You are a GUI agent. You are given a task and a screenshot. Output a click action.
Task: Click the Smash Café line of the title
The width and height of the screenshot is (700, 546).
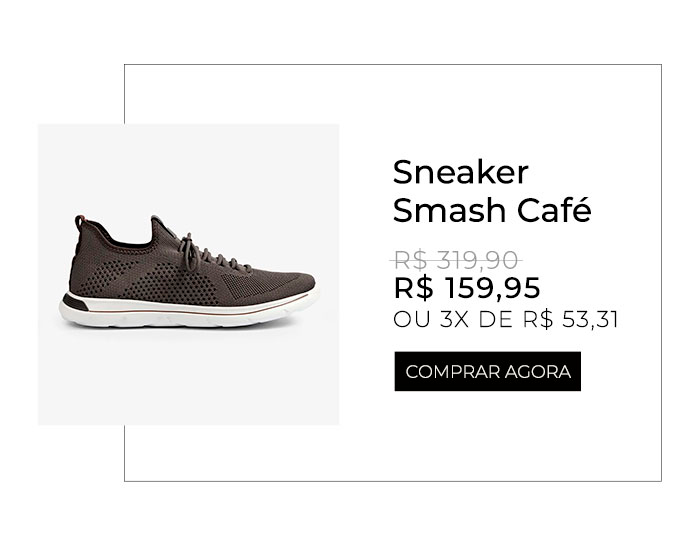click(492, 210)
